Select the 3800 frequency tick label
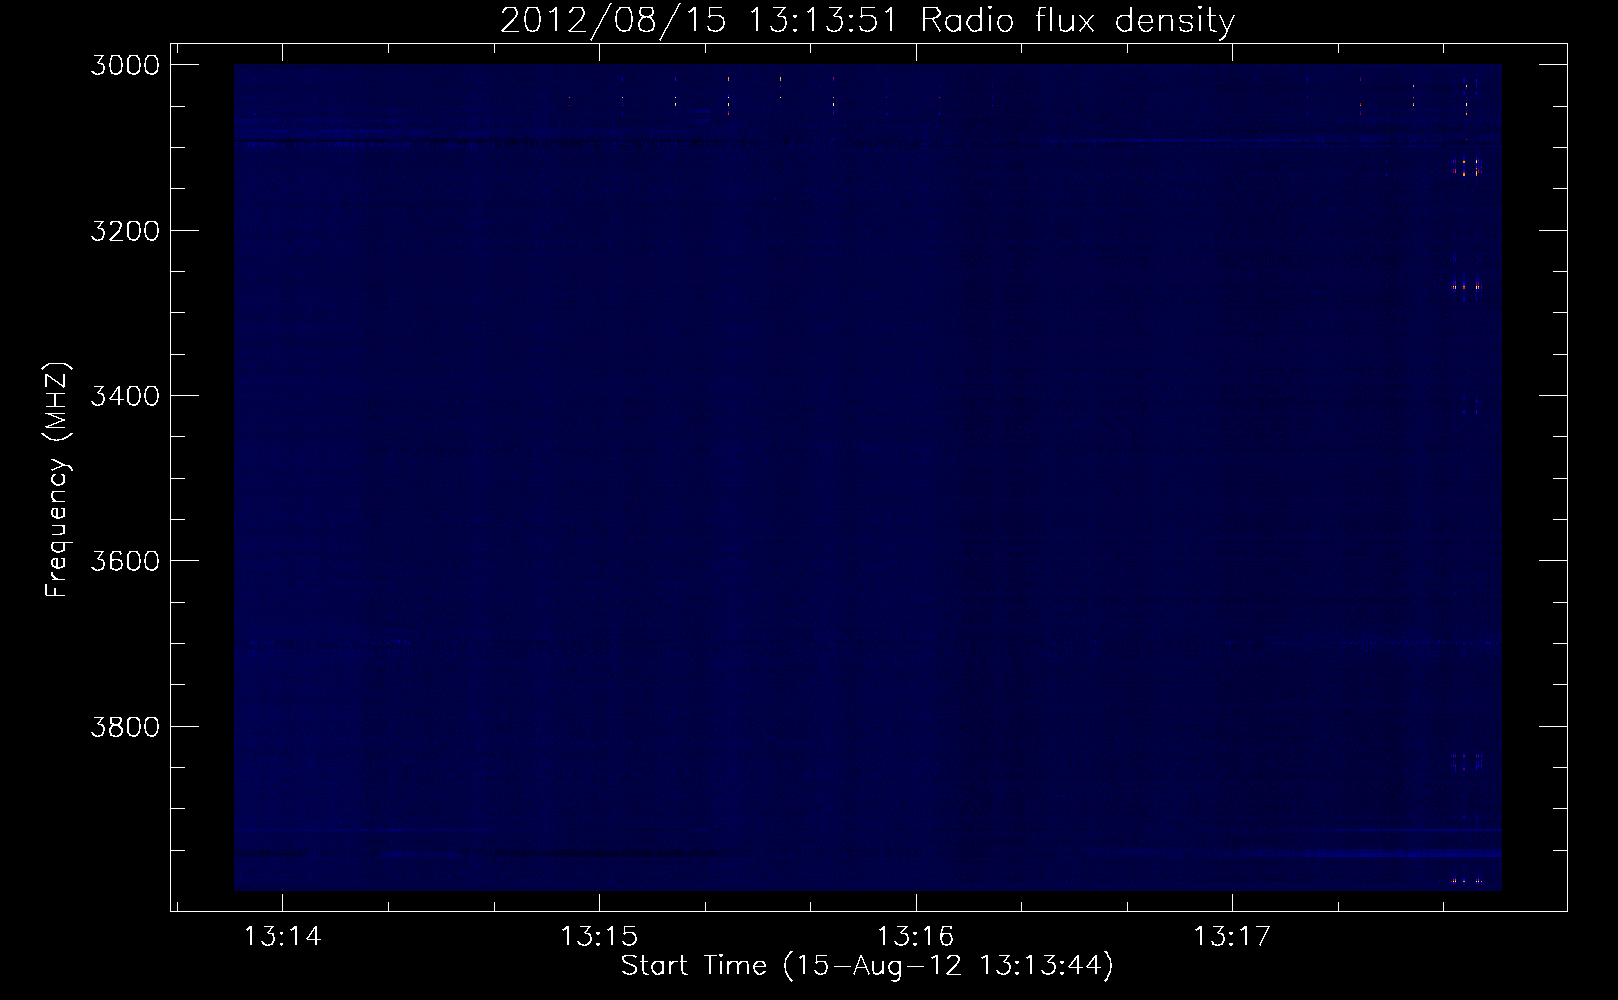This screenshot has height=1000, width=1618. click(125, 726)
